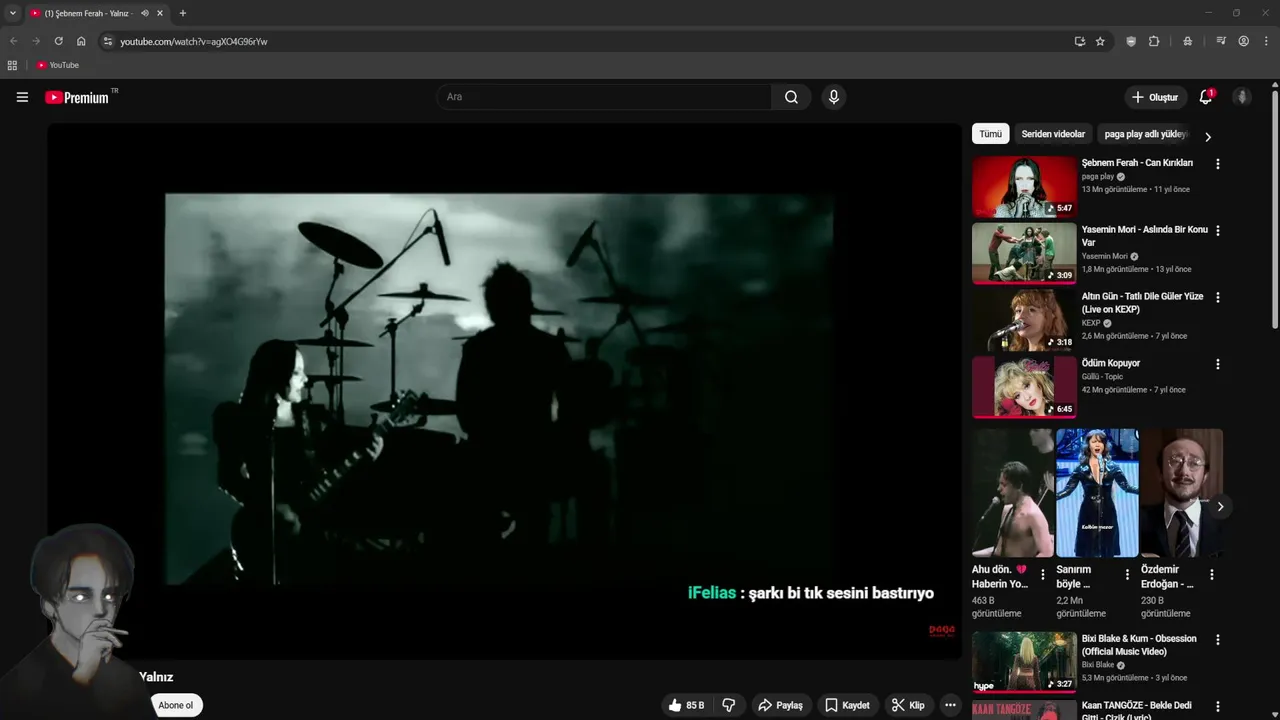Viewport: 1280px width, 720px height.
Task: Click the Oluştur create button
Action: click(x=1155, y=97)
